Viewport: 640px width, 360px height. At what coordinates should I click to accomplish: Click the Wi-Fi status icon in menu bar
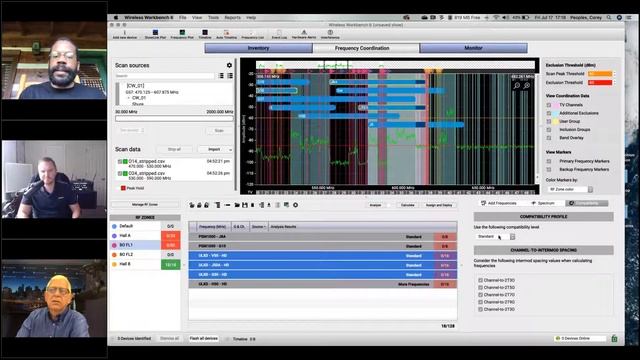point(496,18)
